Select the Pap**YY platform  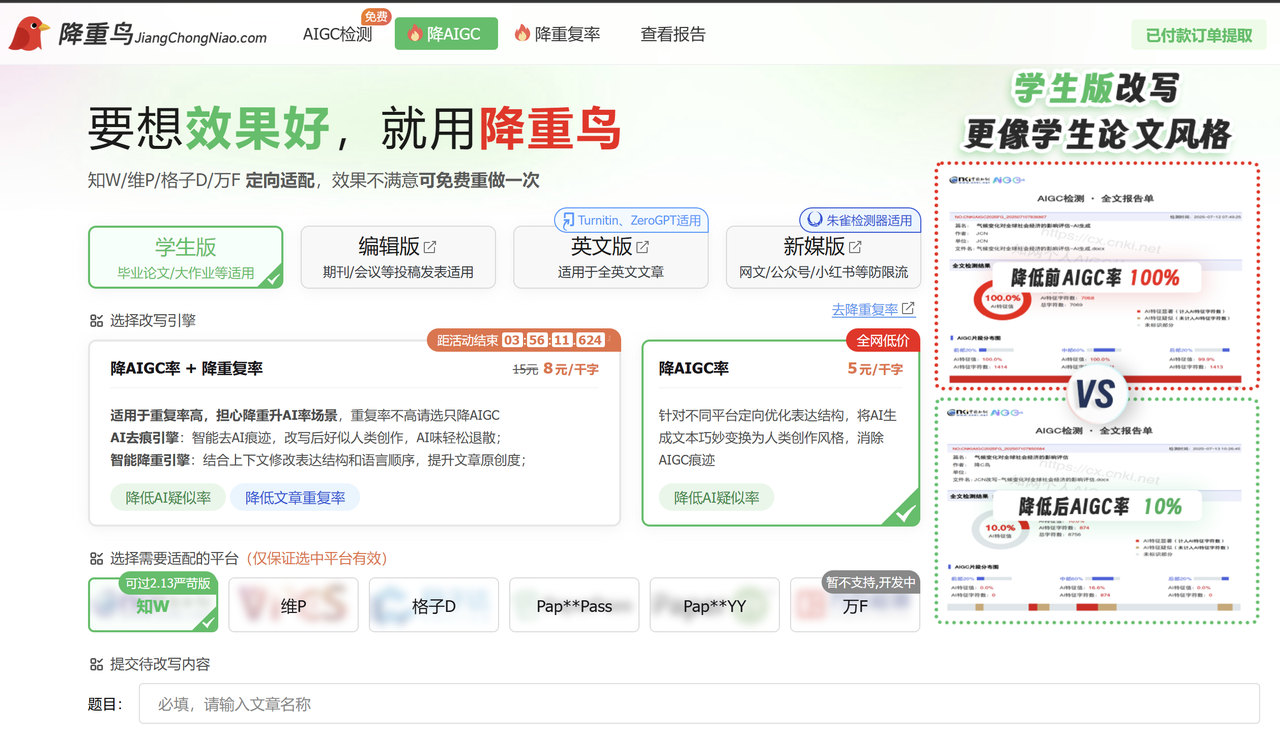[715, 605]
